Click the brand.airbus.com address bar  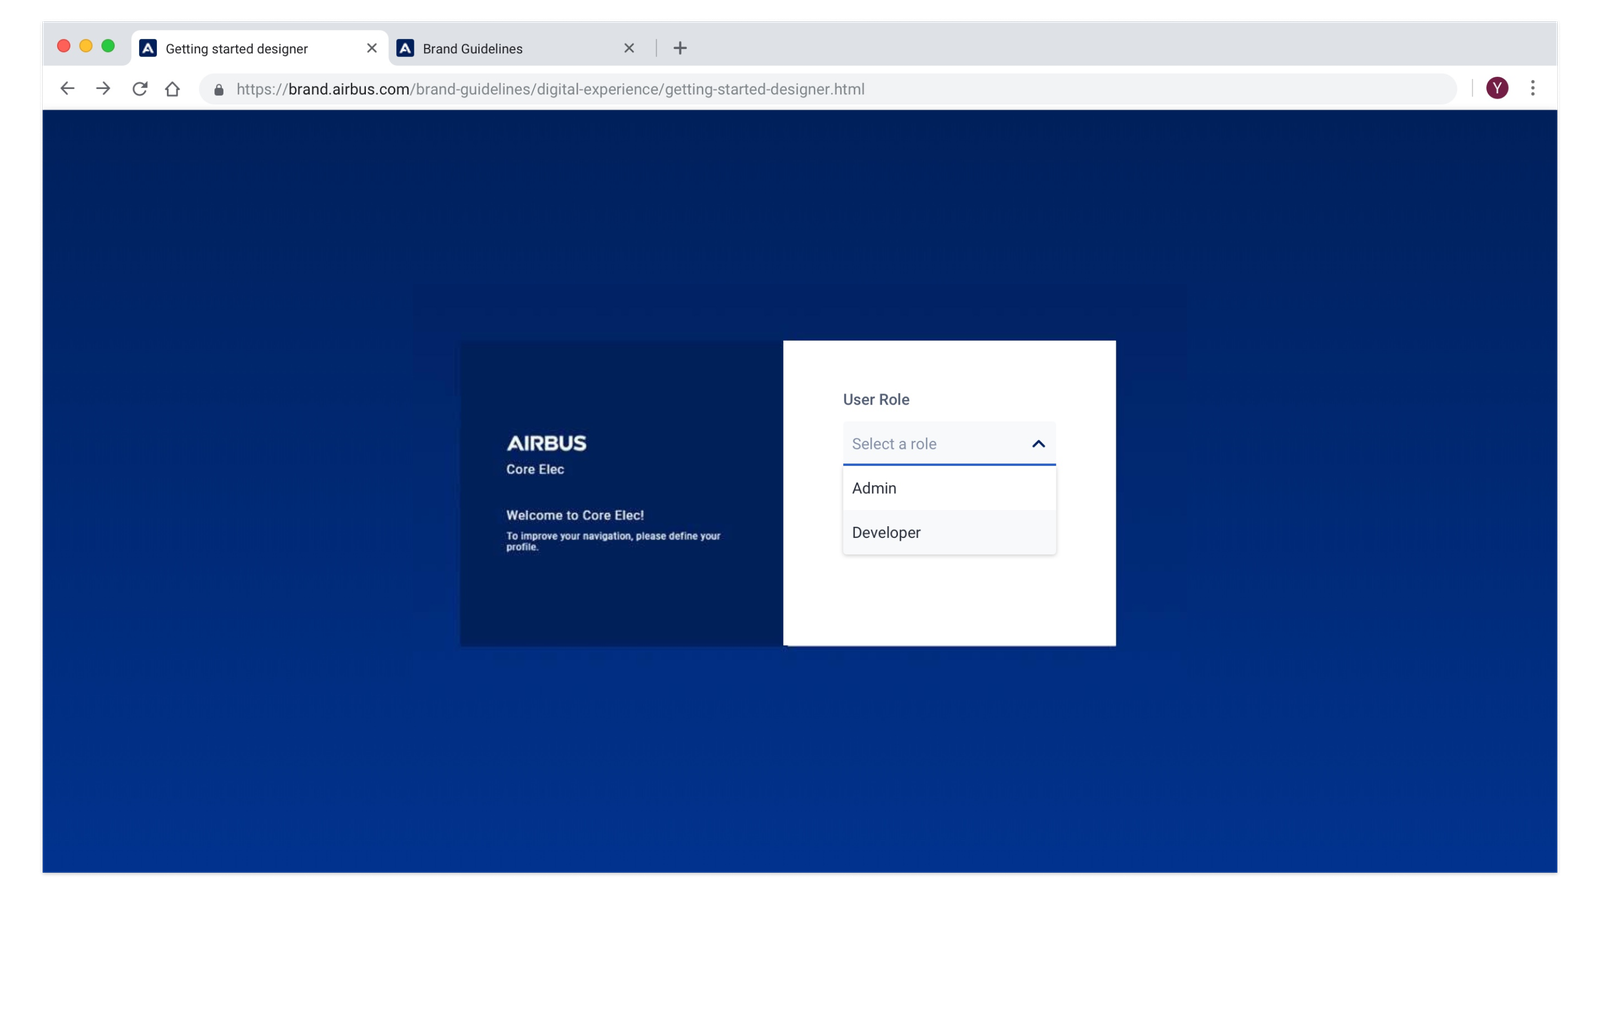[700, 89]
